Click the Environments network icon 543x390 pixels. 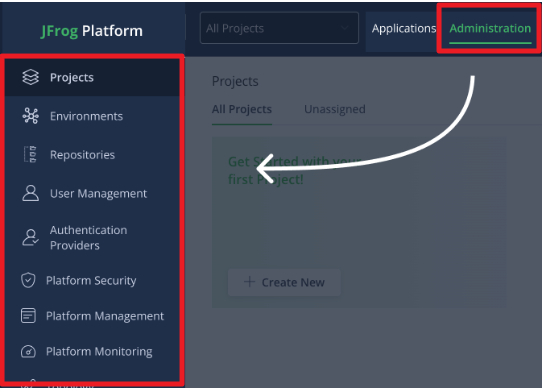click(x=30, y=116)
